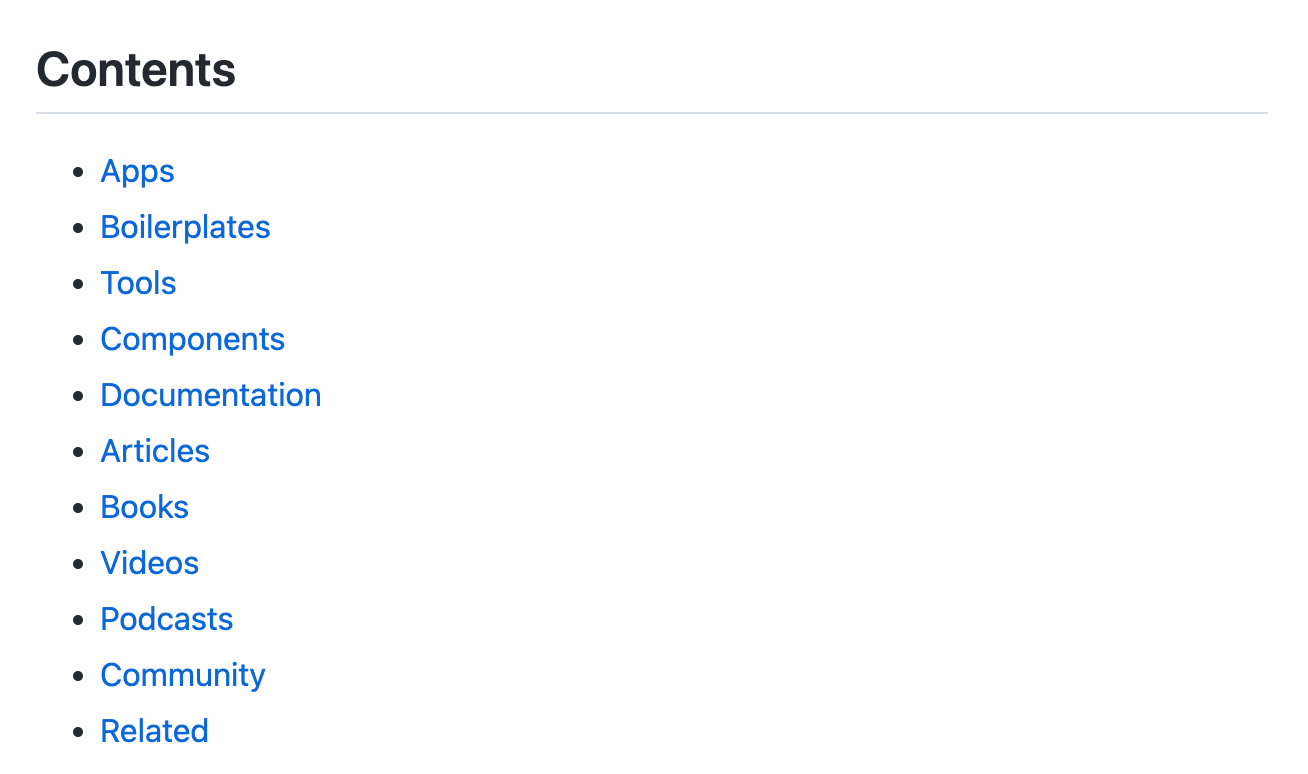Jump to the Components section
This screenshot has width=1308, height=774.
192,340
